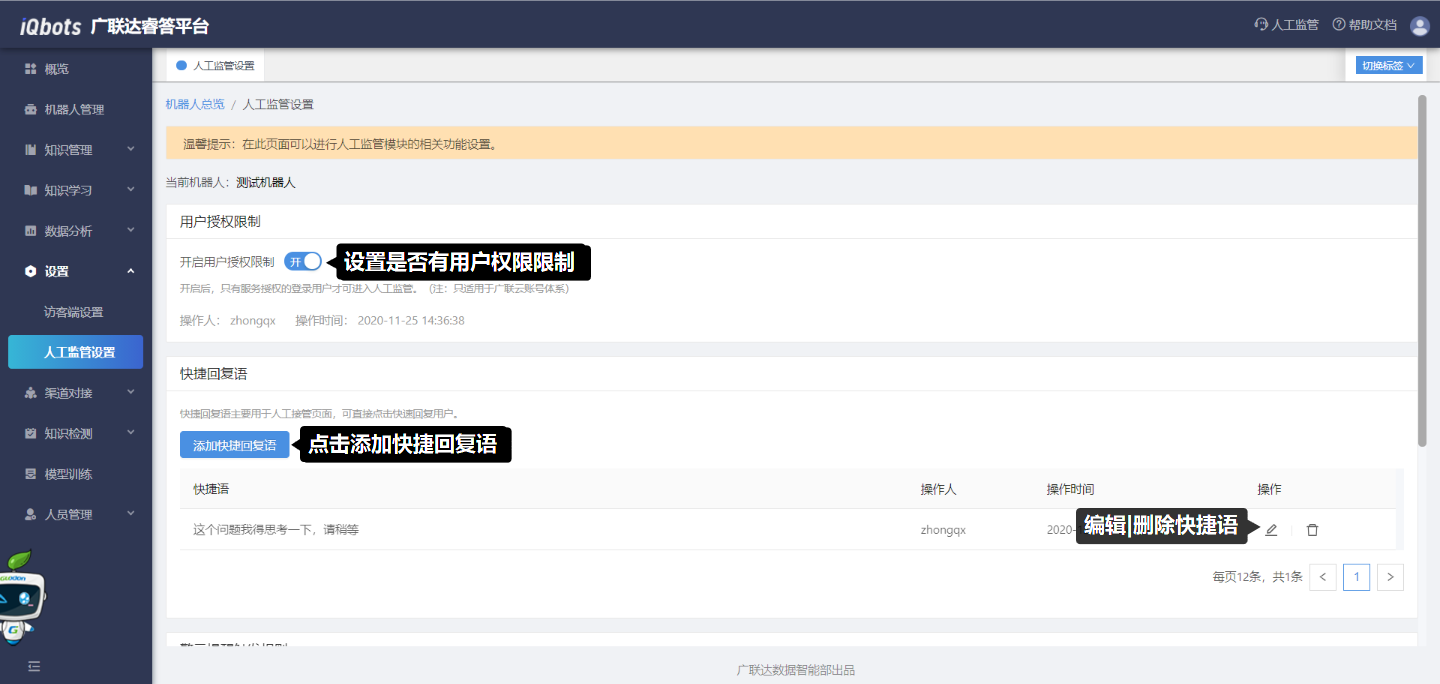Click the 添加快捷回复语 button

tap(234, 445)
